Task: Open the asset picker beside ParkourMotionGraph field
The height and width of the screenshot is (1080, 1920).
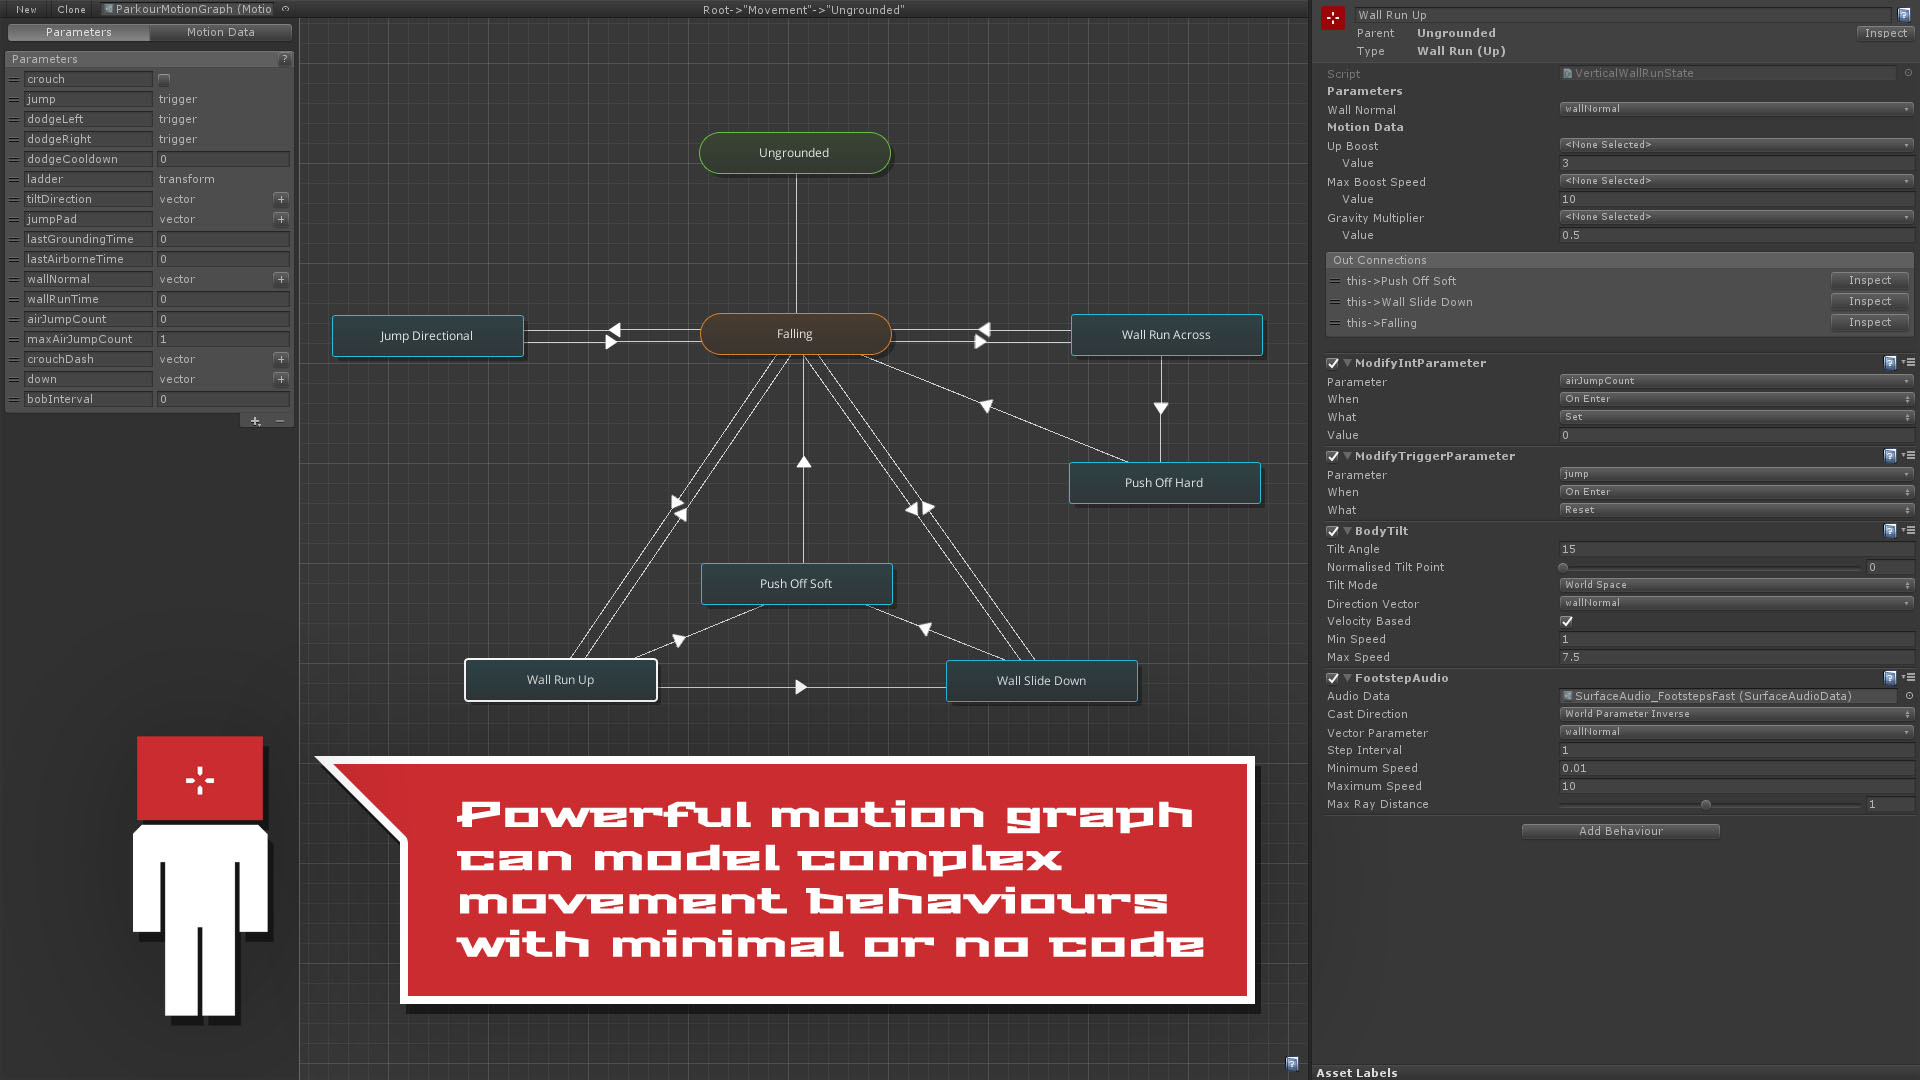Action: [x=285, y=9]
